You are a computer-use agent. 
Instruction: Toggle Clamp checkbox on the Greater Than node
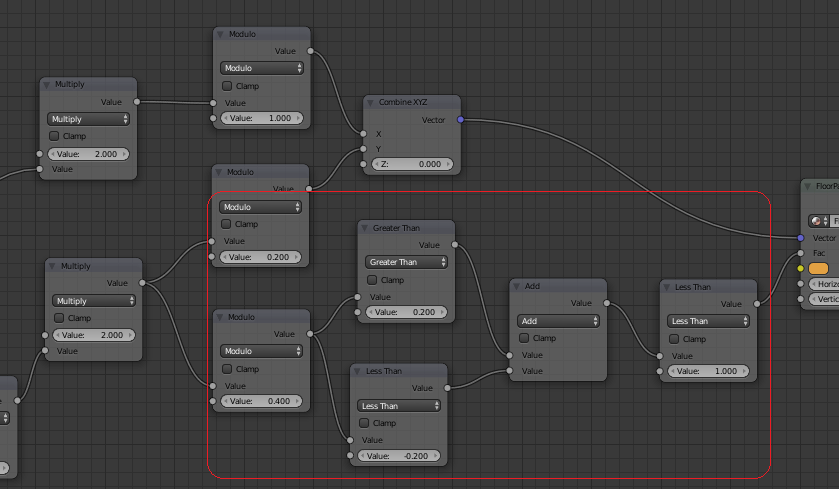(372, 280)
